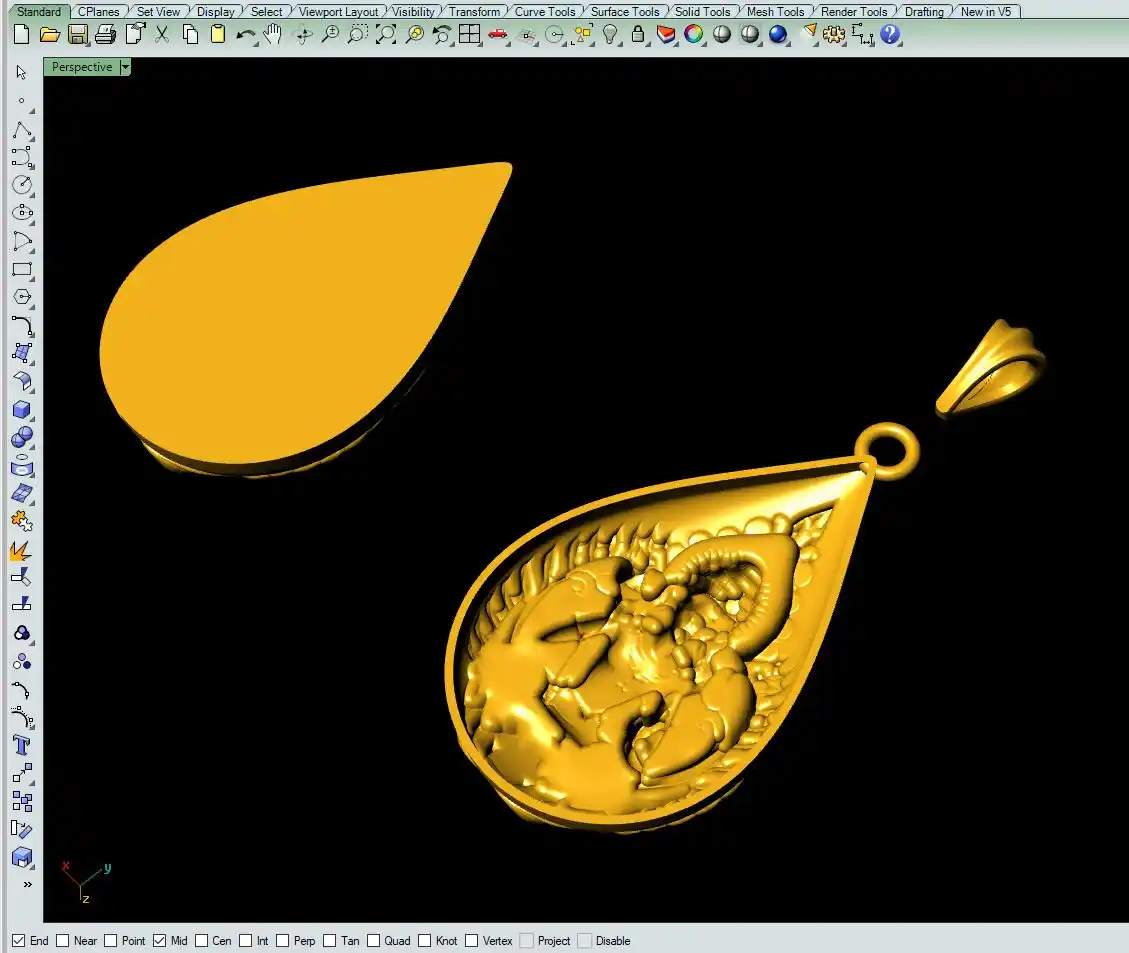Viewport: 1129px width, 953px height.
Task: Uncheck the Mid object snap
Action: pyautogui.click(x=160, y=941)
